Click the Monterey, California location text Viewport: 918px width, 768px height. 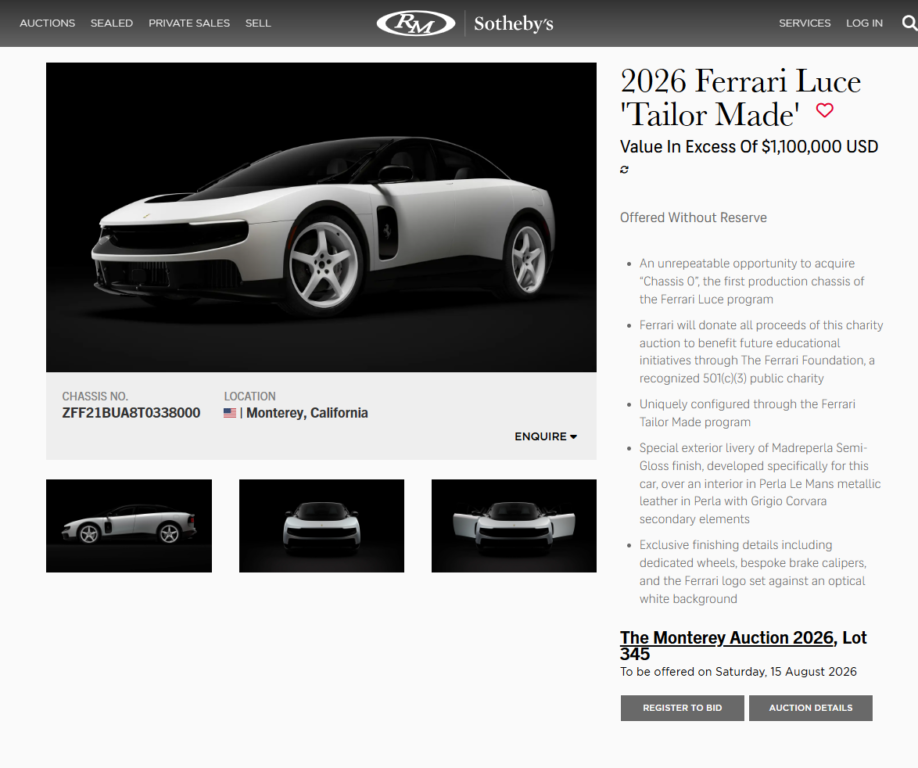tap(307, 413)
